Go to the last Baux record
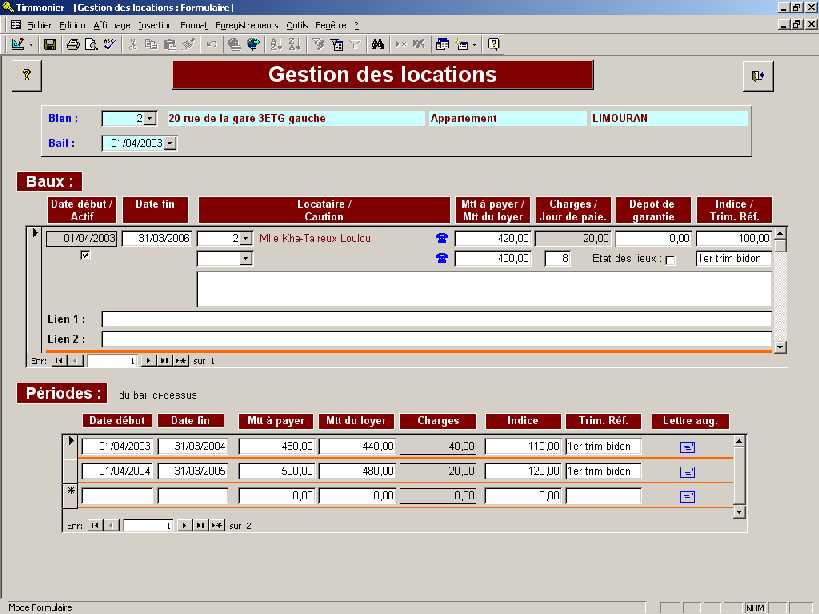The image size is (819, 614). (164, 360)
